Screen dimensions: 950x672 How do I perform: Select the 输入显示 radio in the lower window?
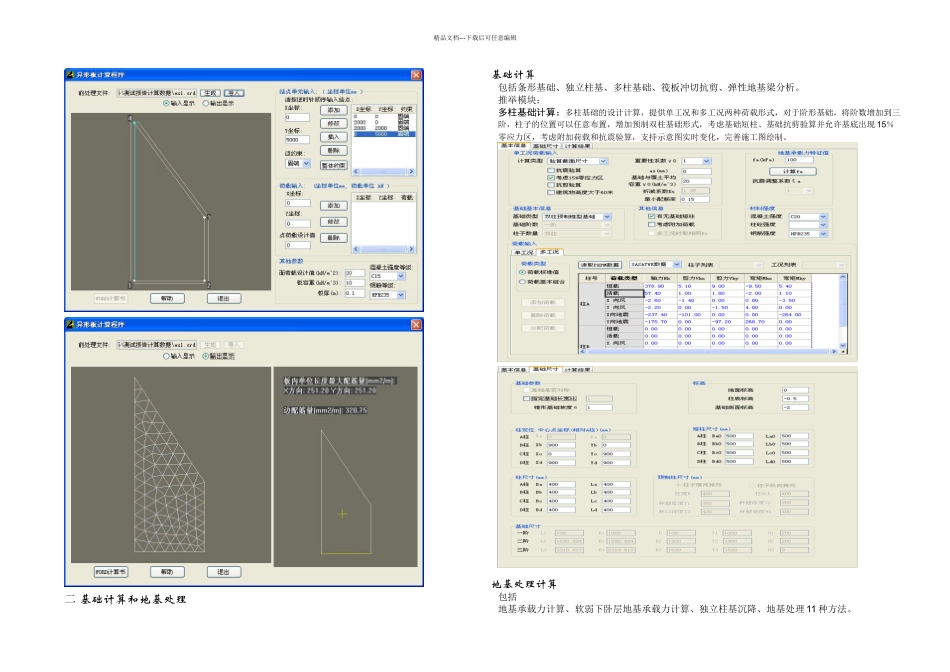(x=166, y=355)
